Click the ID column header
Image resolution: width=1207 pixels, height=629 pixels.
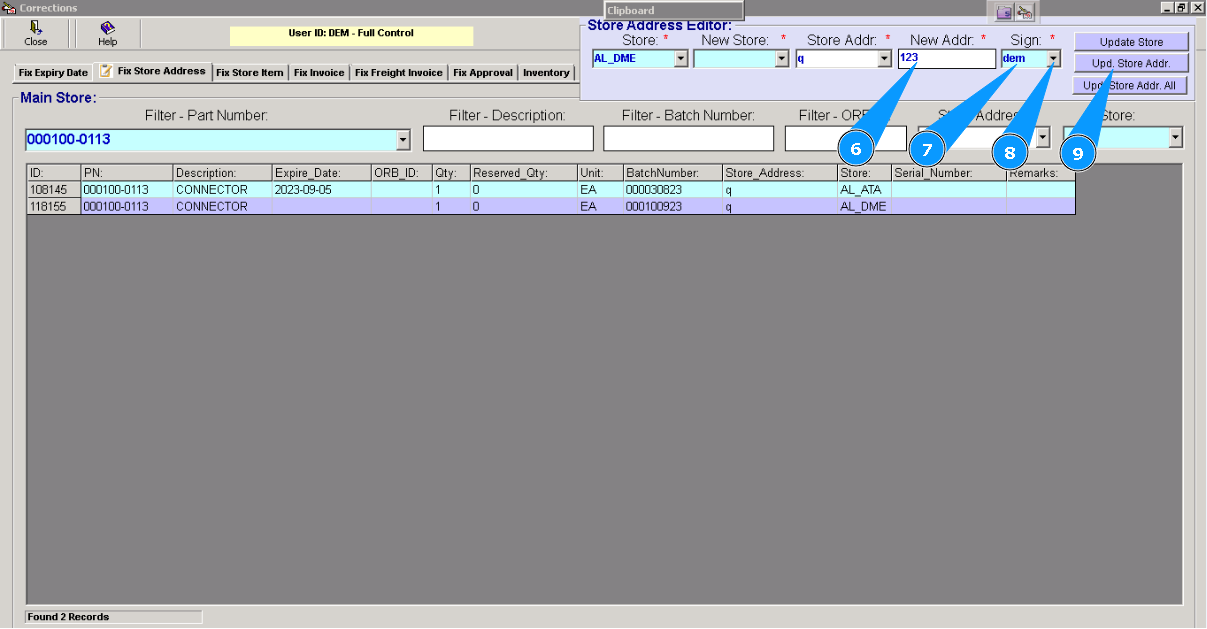point(54,173)
